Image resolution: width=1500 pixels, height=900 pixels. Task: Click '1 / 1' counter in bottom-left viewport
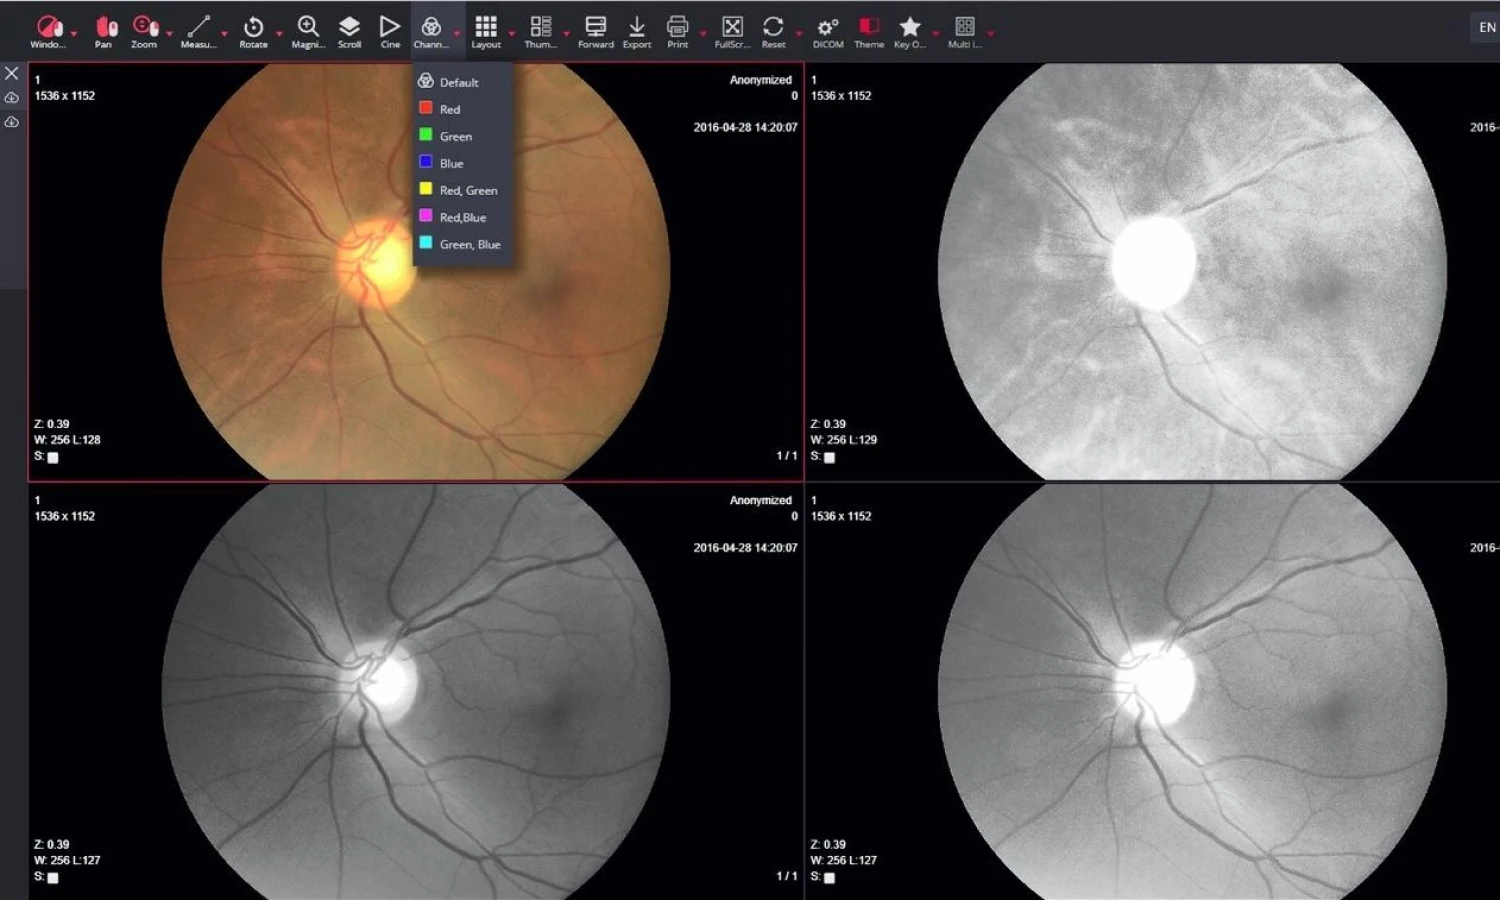[787, 876]
